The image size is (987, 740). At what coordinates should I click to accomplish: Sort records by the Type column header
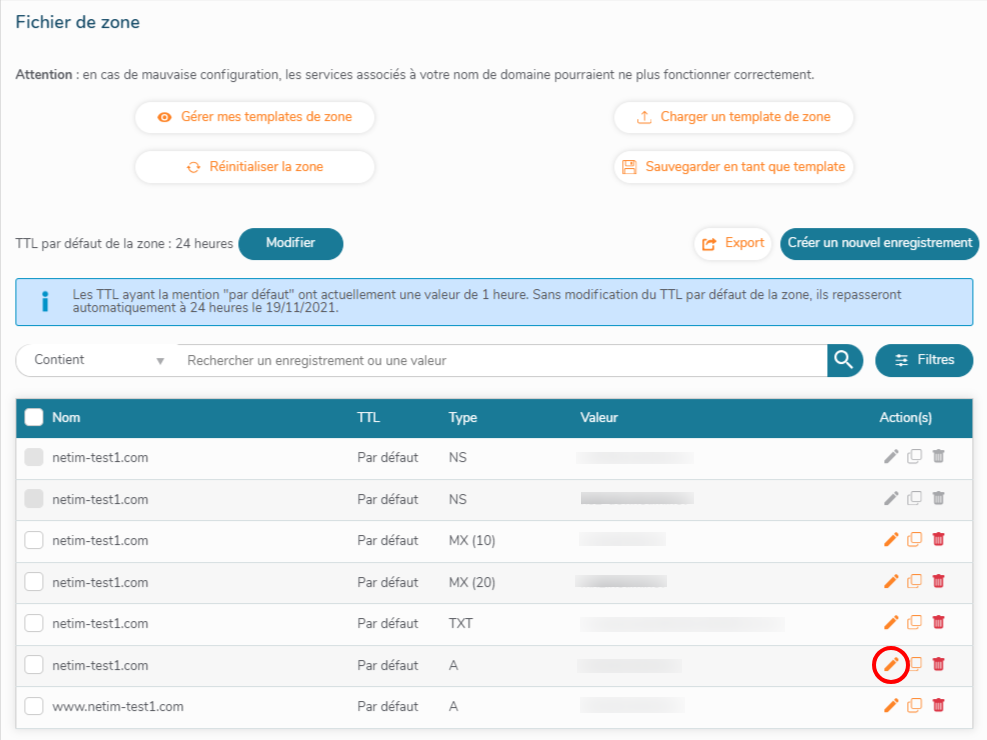462,418
